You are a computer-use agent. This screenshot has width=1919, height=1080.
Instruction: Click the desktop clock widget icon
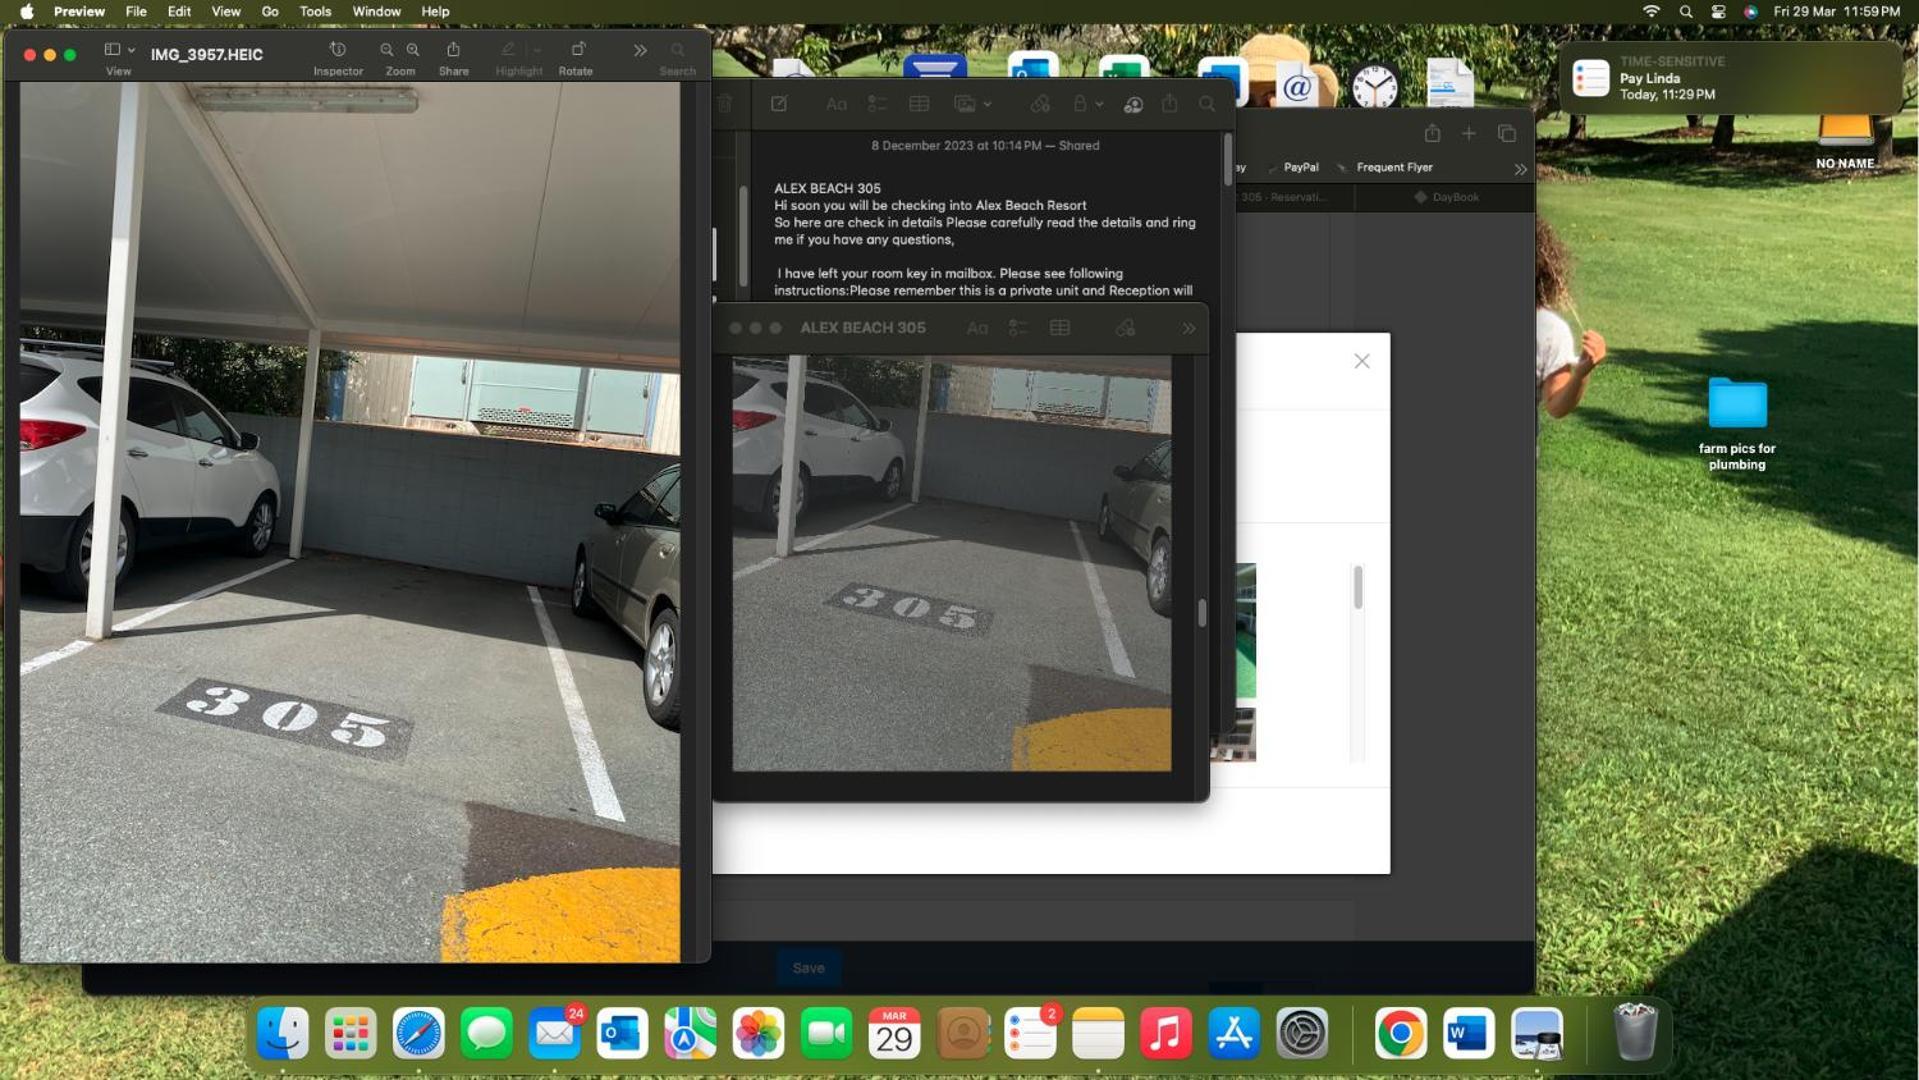click(x=1375, y=86)
